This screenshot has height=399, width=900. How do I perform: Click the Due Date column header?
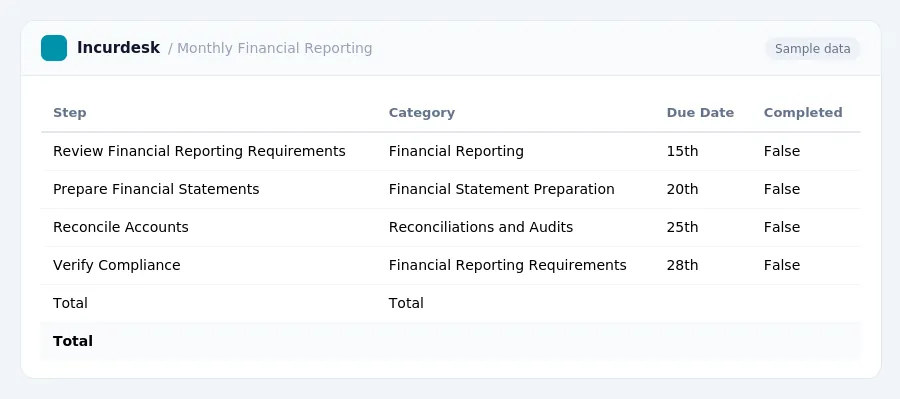(700, 113)
